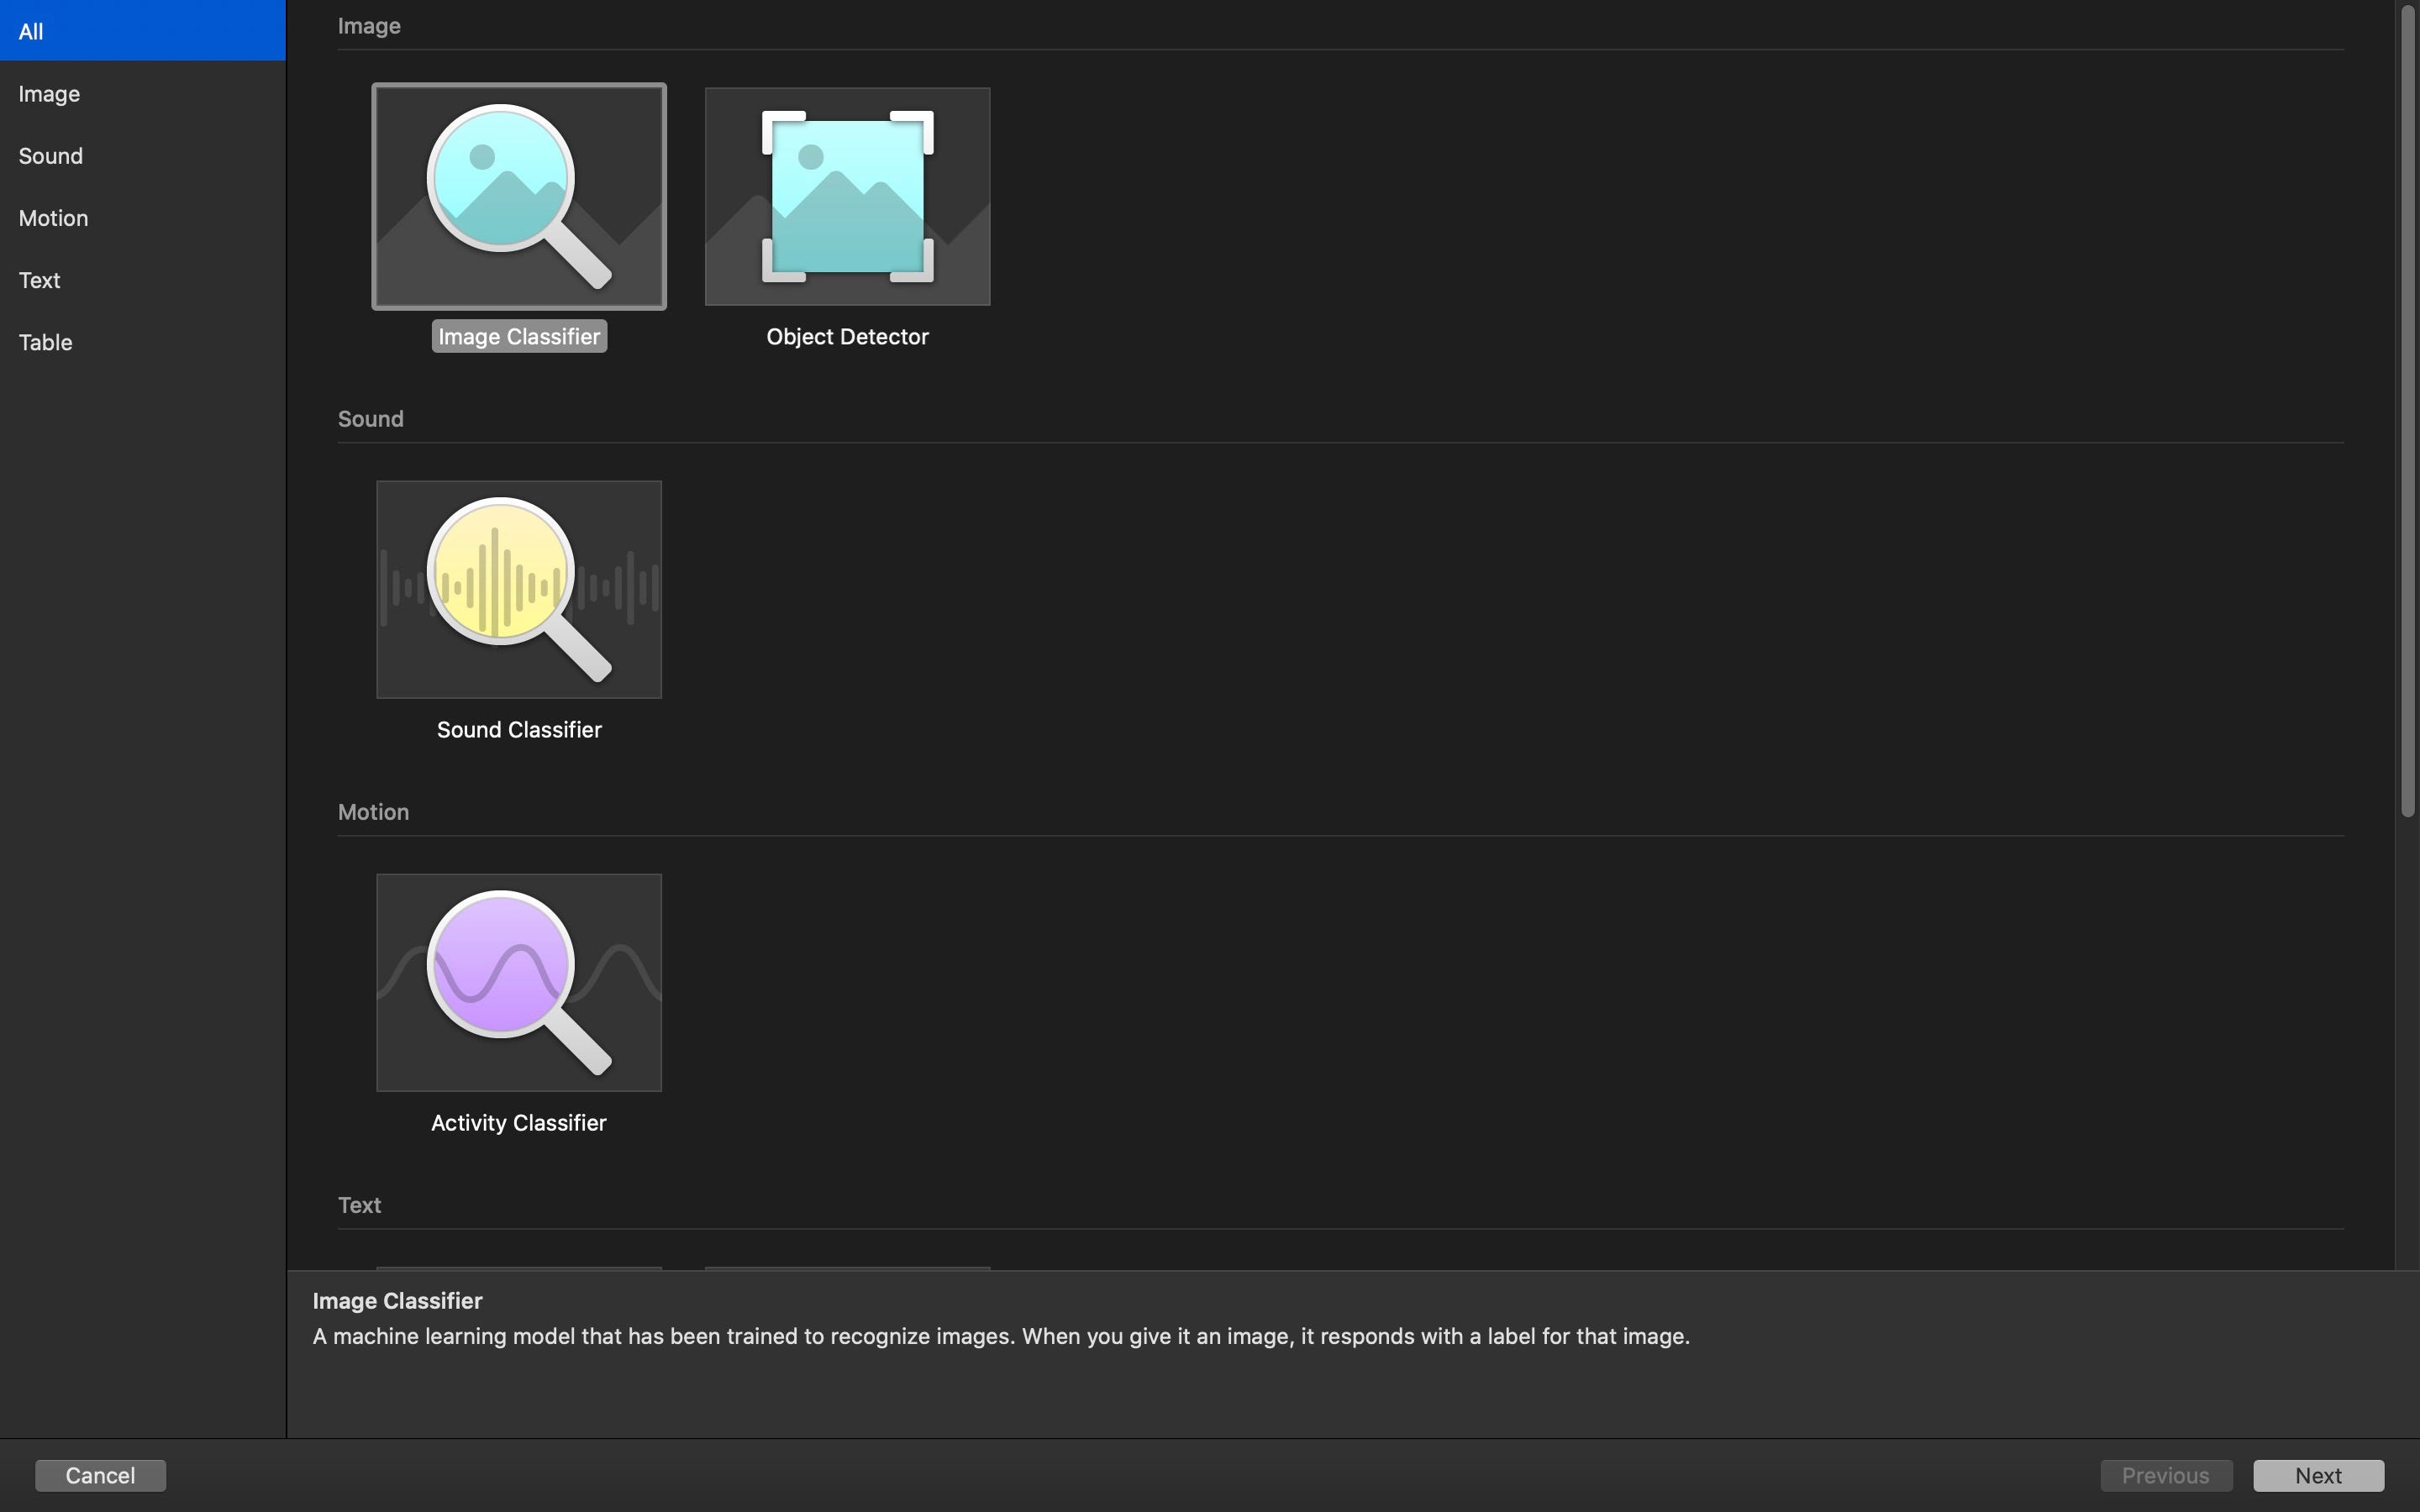Click the Object Detector name label

847,337
